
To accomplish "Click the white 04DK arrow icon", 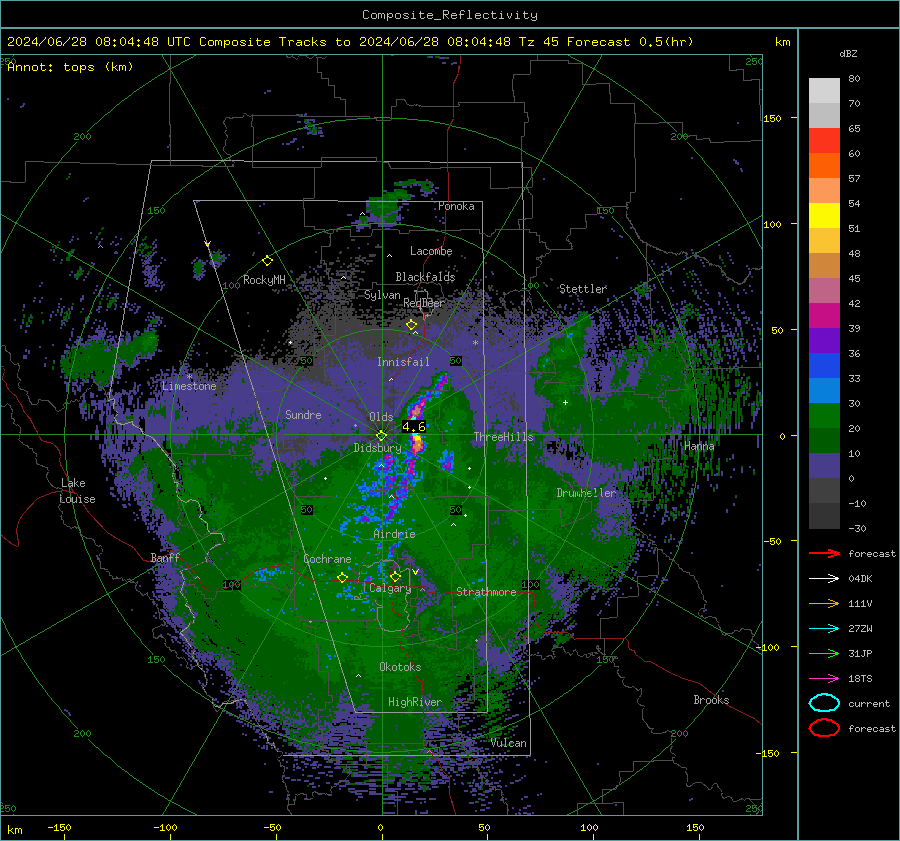I will [824, 579].
